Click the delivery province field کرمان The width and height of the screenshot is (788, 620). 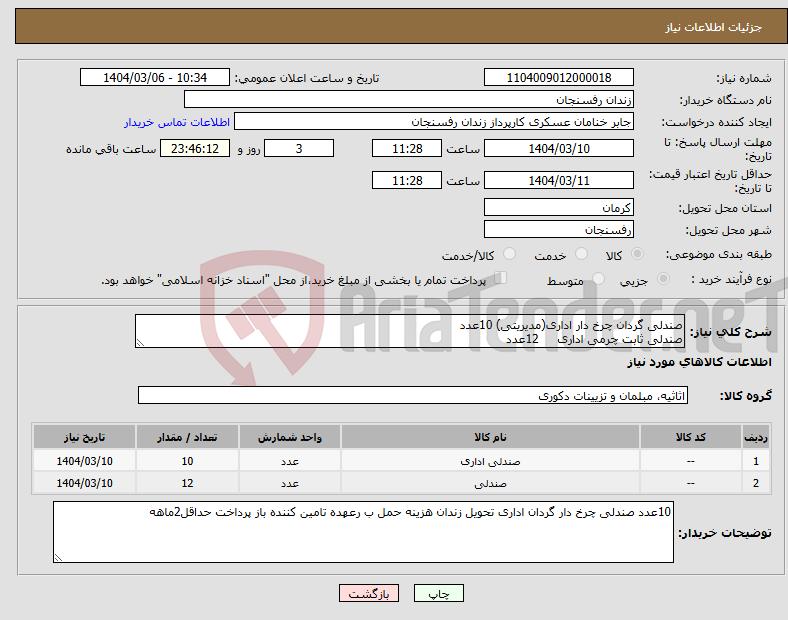click(x=559, y=208)
